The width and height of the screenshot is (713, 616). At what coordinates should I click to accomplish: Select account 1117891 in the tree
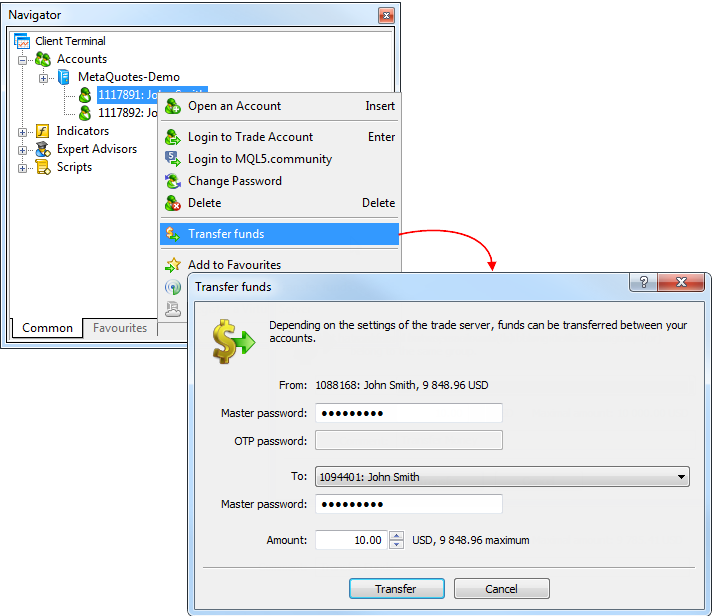127,95
